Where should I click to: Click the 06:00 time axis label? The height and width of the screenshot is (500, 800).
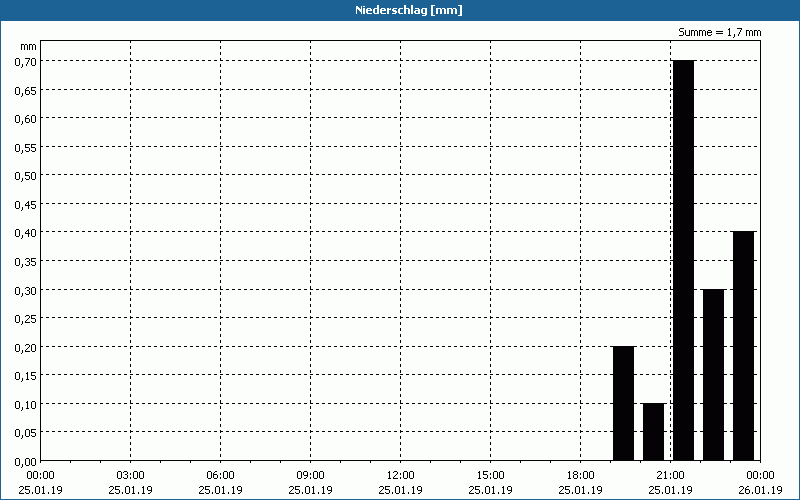tap(220, 476)
